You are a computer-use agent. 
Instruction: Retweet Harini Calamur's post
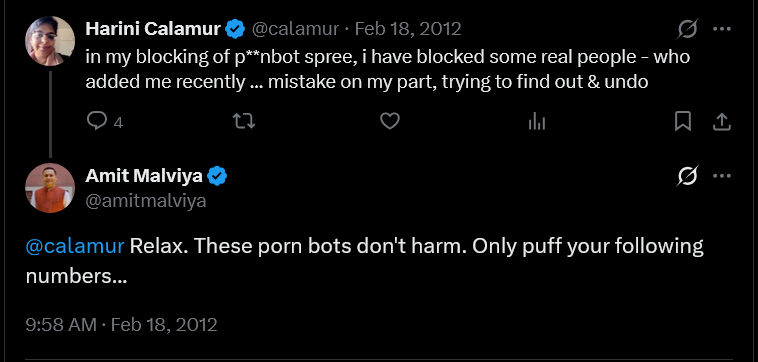pyautogui.click(x=244, y=121)
